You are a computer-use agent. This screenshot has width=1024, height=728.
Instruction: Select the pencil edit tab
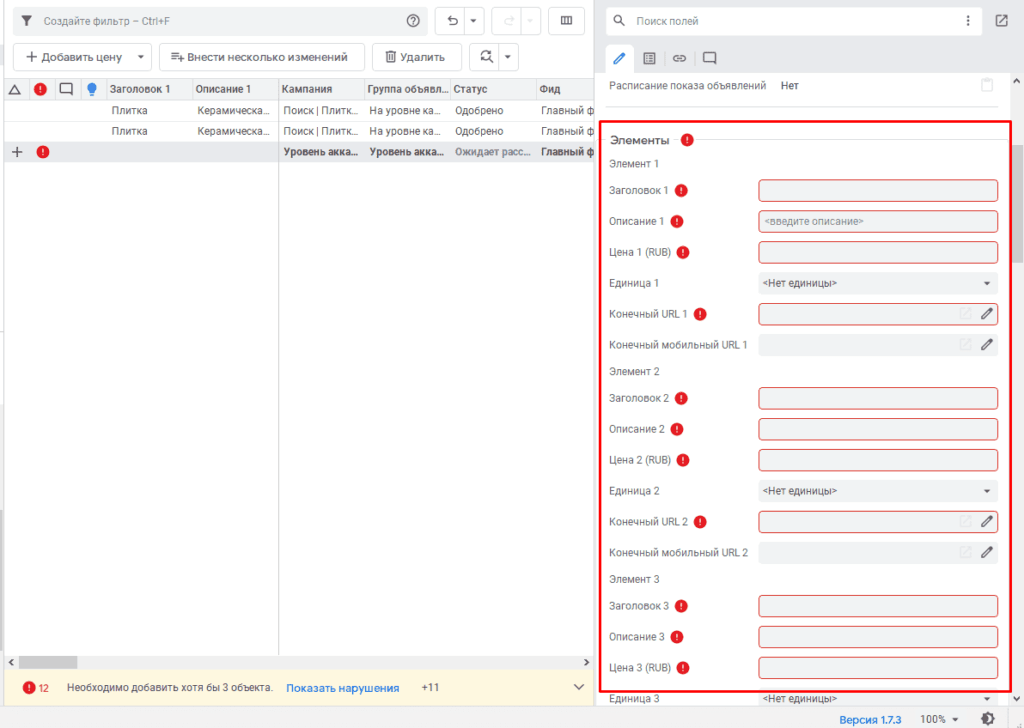pos(619,58)
